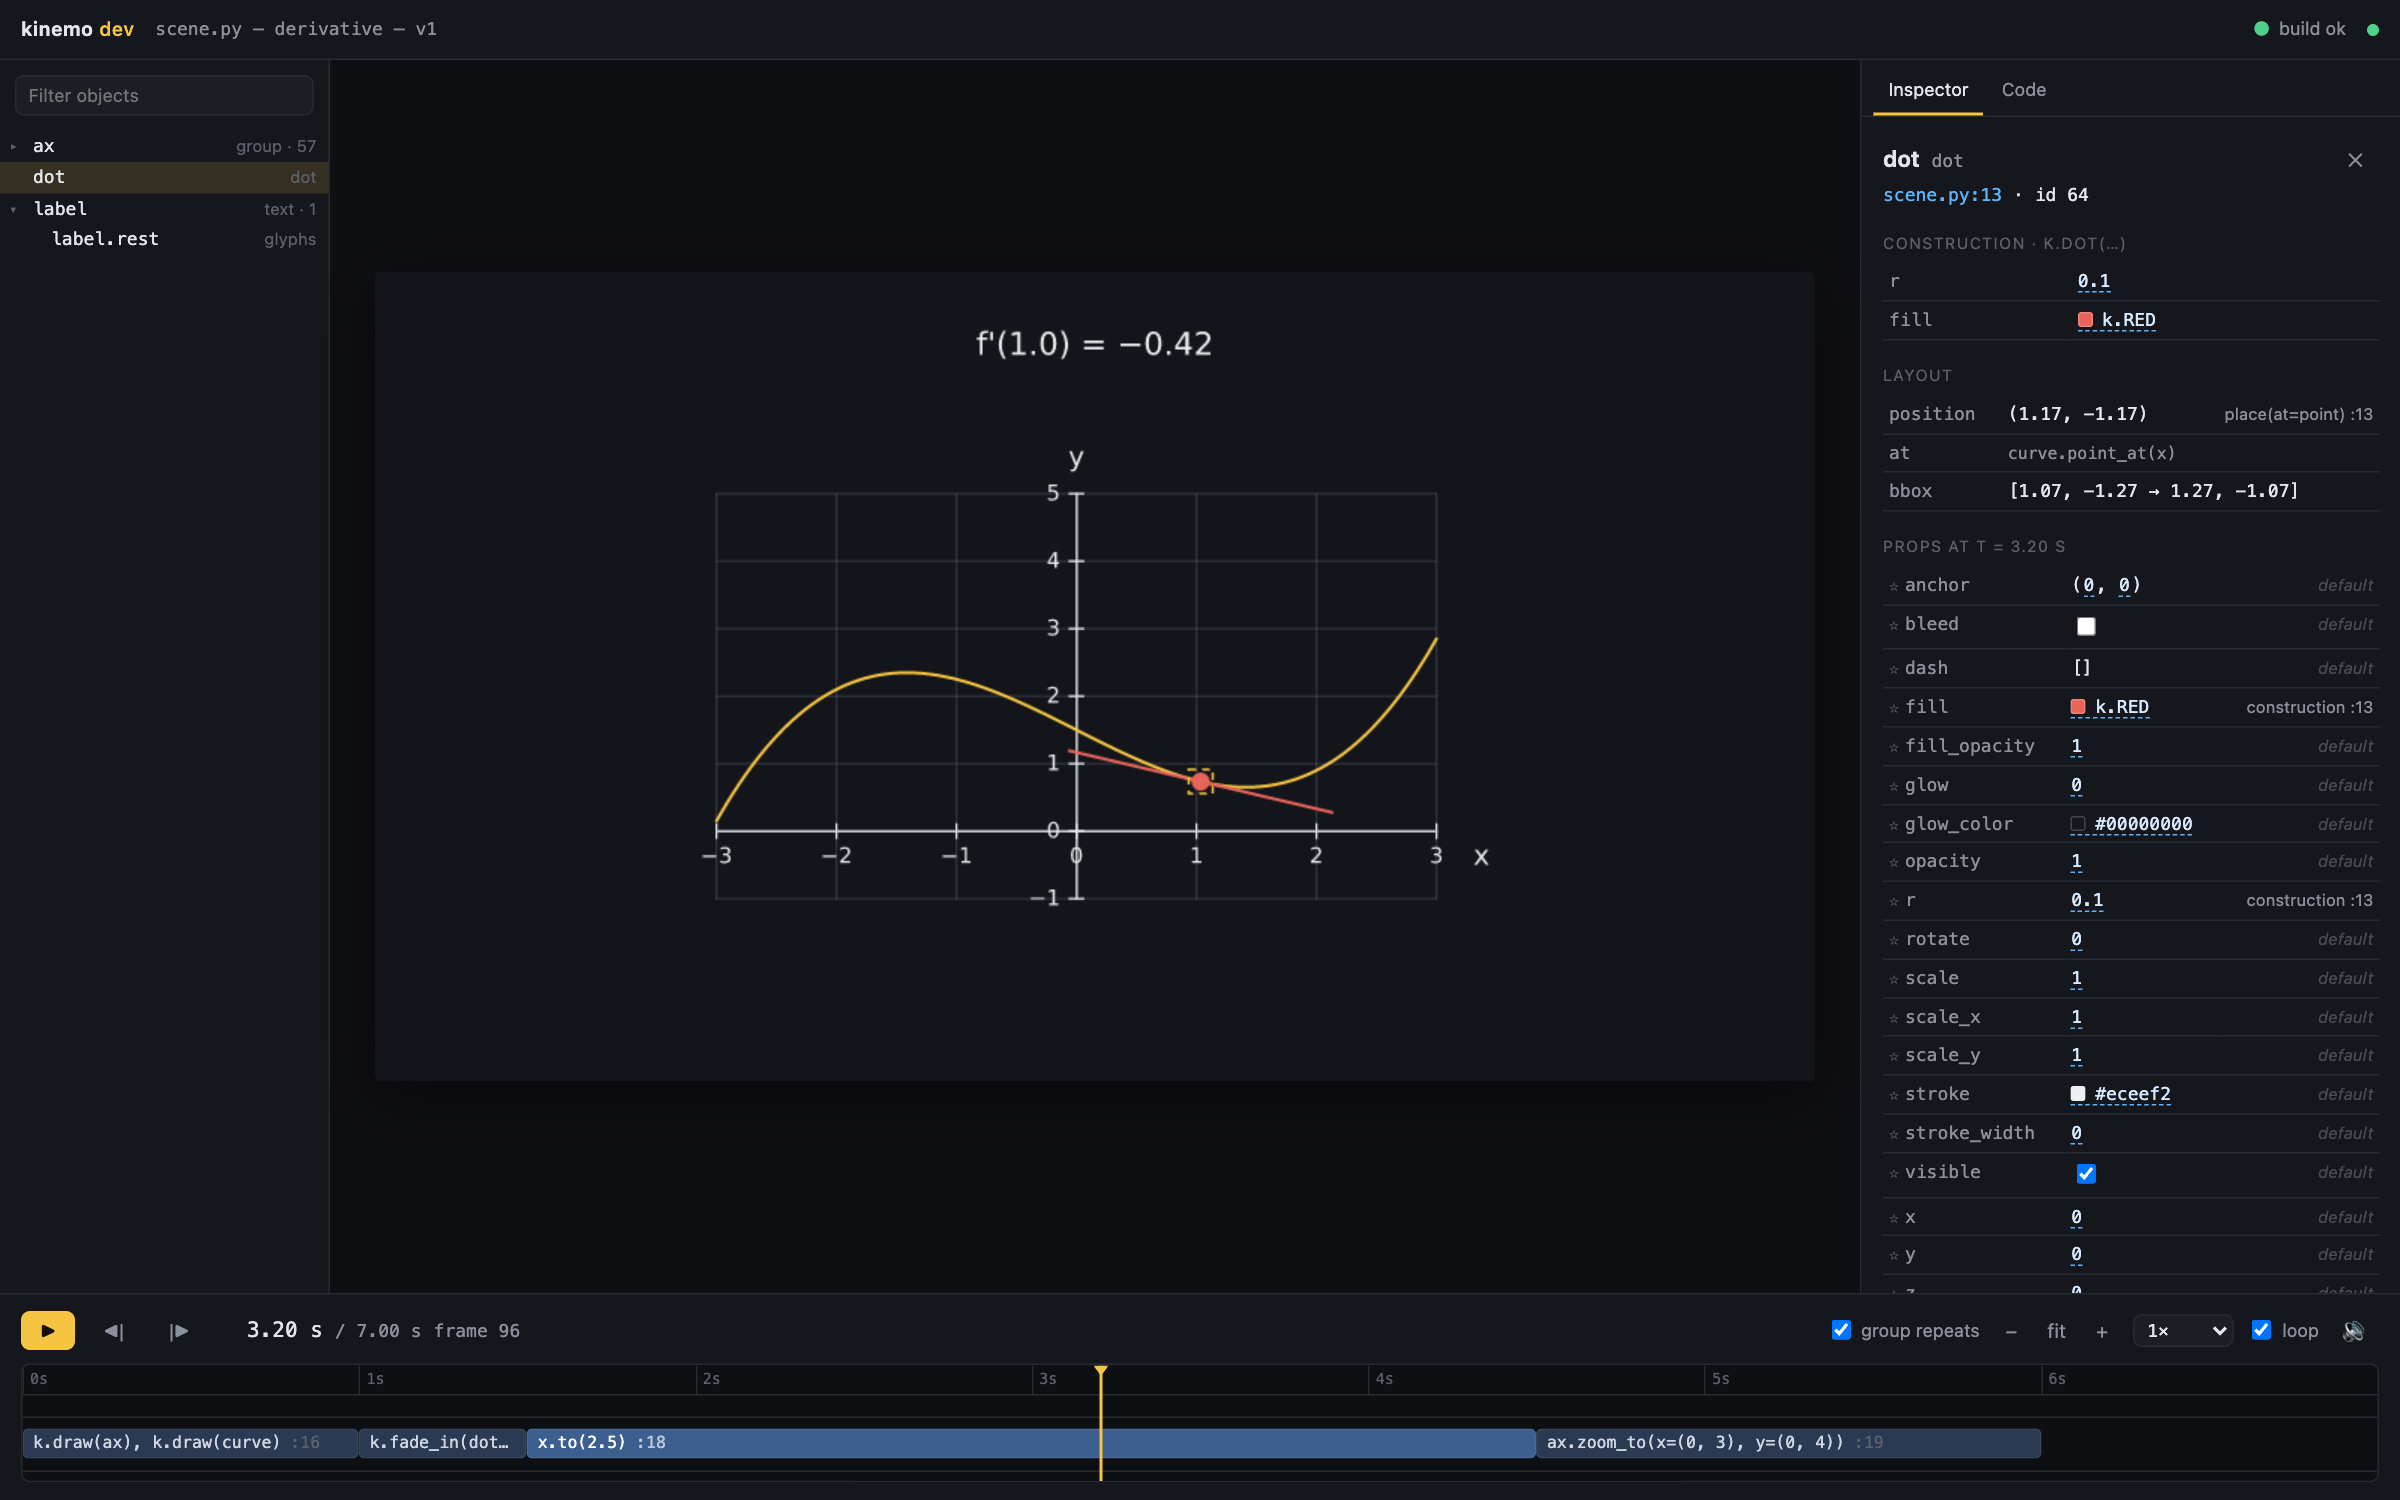
Task: Click the k.RED swatch under Construction
Action: [x=2085, y=320]
